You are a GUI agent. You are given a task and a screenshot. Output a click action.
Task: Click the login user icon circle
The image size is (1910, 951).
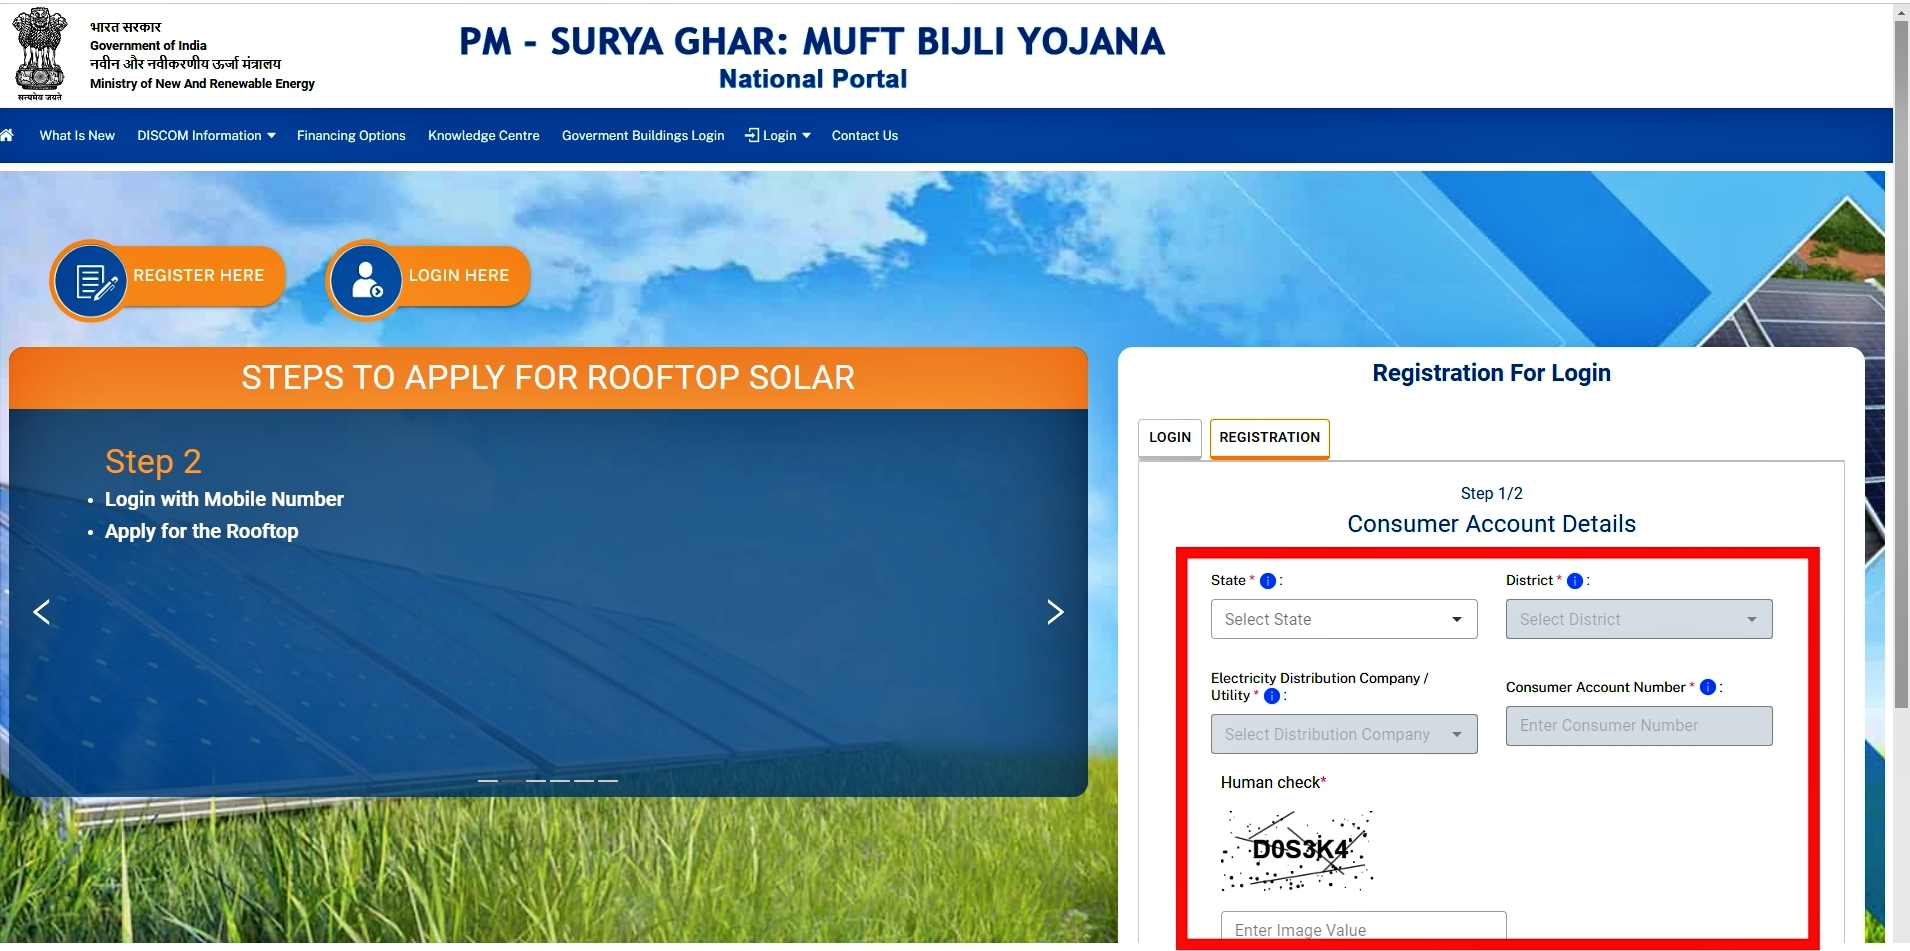click(365, 280)
